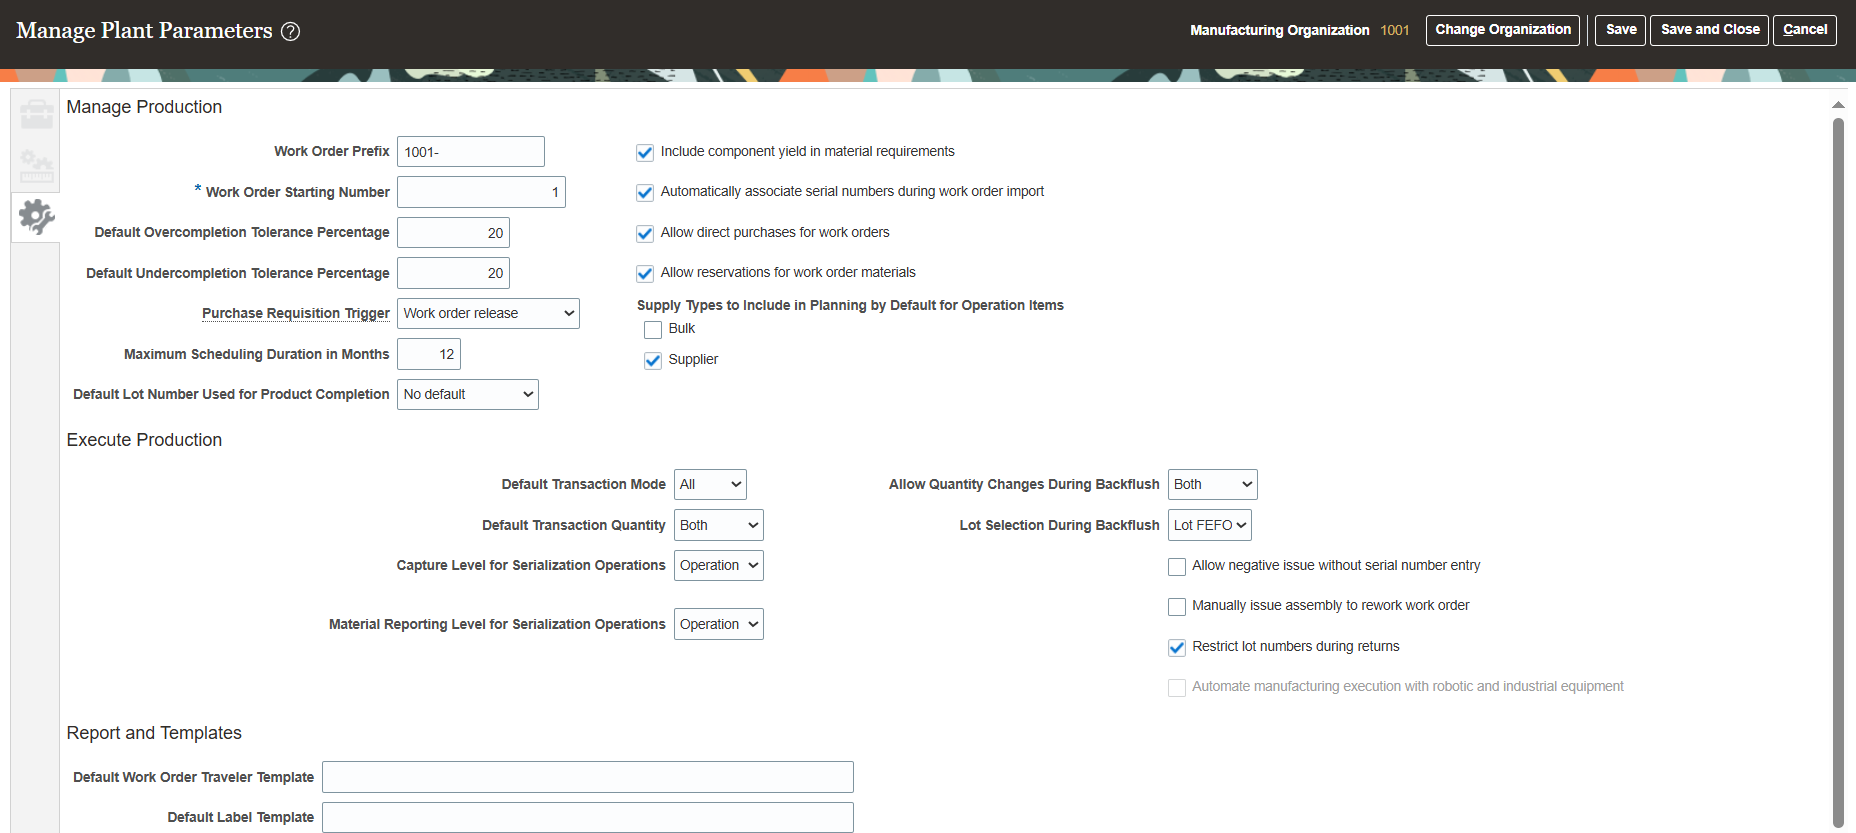Click Default Overcompletion Tolerance Percentage field
The image size is (1856, 833).
tap(453, 233)
